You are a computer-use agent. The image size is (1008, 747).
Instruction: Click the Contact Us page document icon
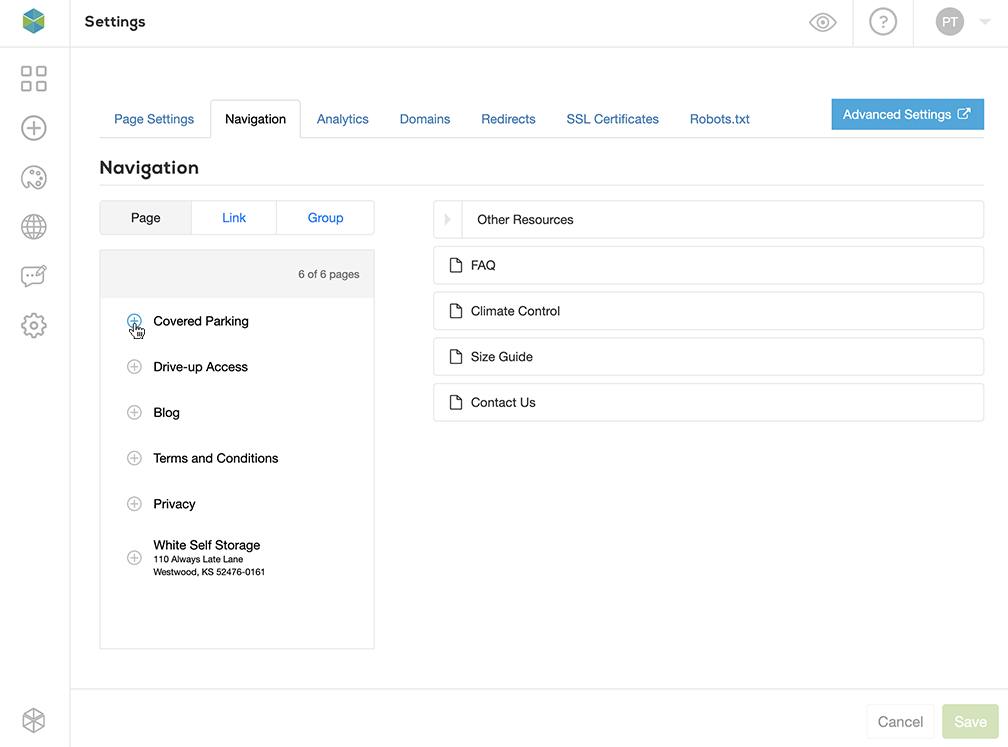pyautogui.click(x=456, y=402)
